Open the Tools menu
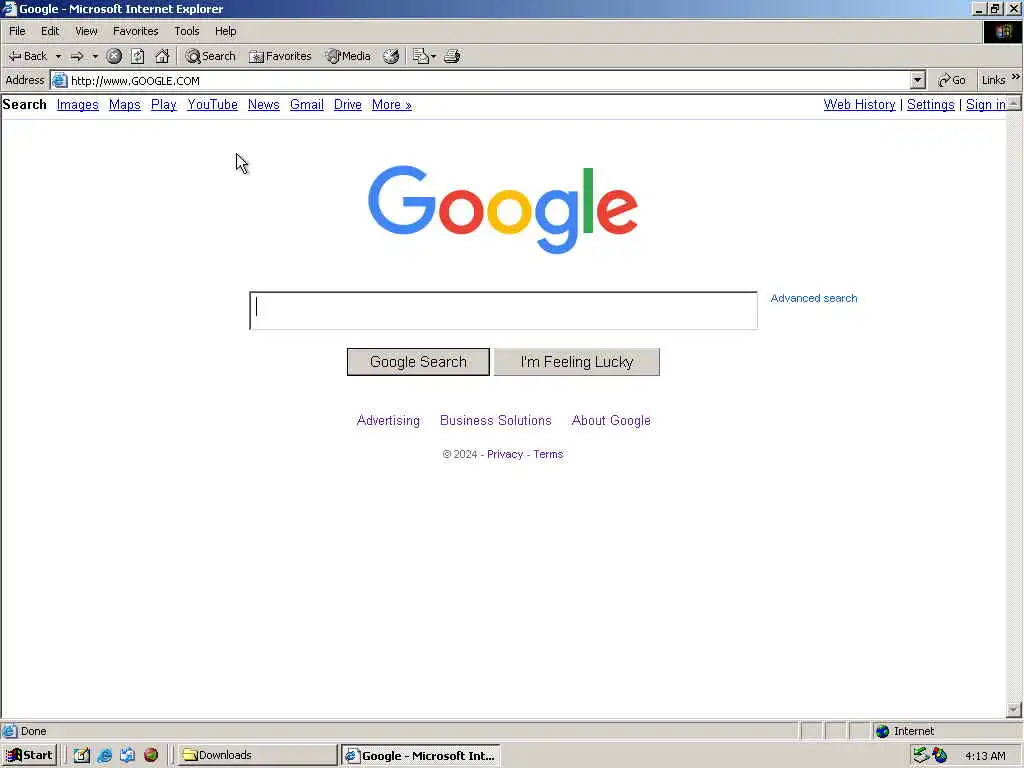1024x768 pixels. click(x=187, y=31)
